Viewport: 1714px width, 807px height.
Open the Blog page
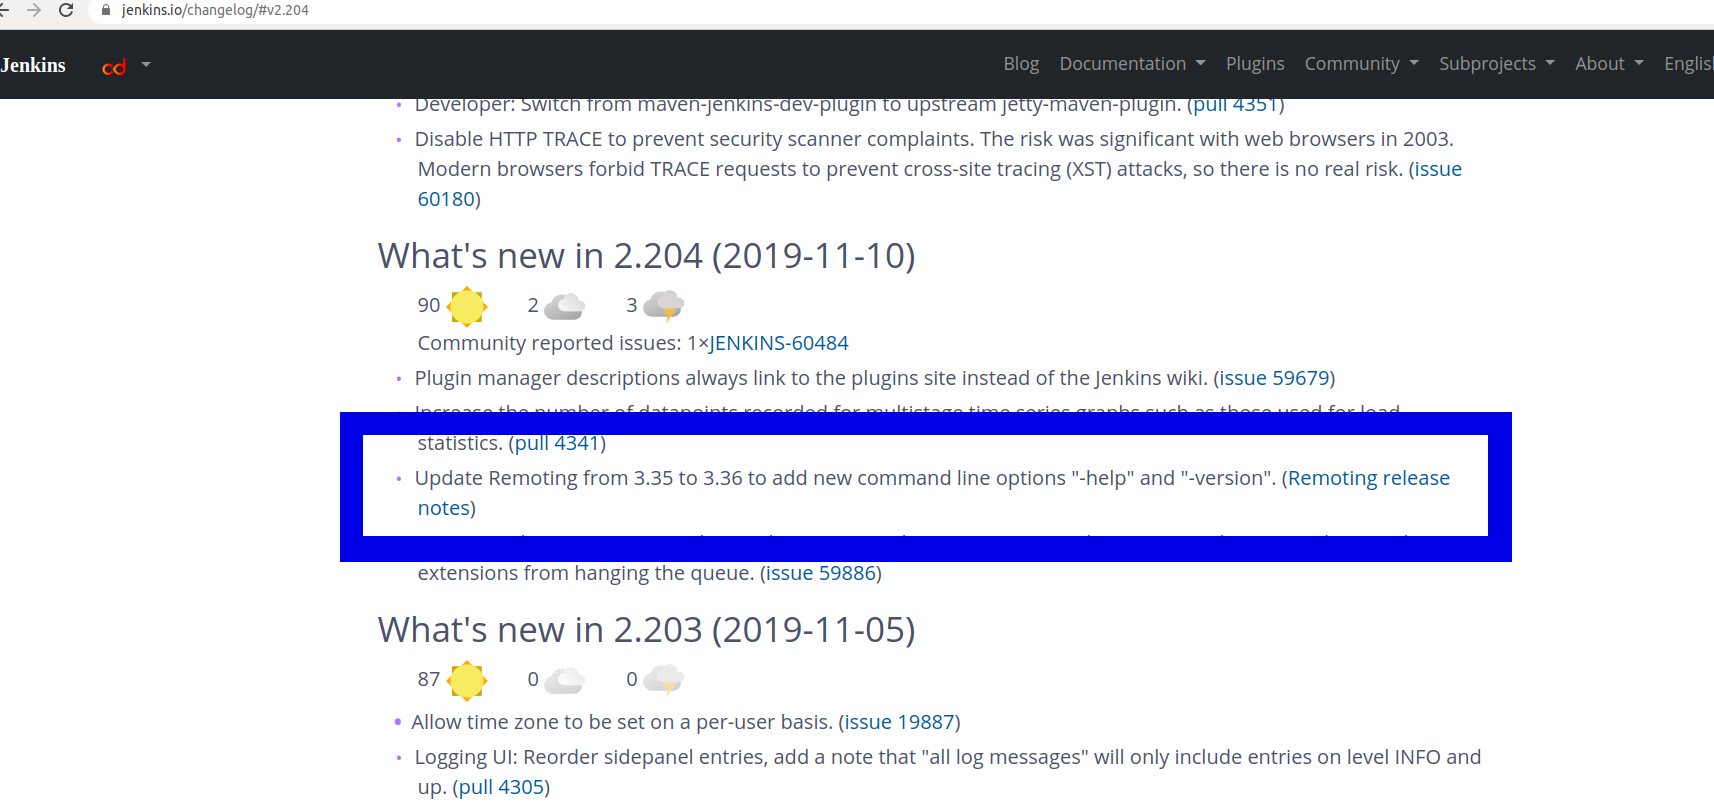1020,63
